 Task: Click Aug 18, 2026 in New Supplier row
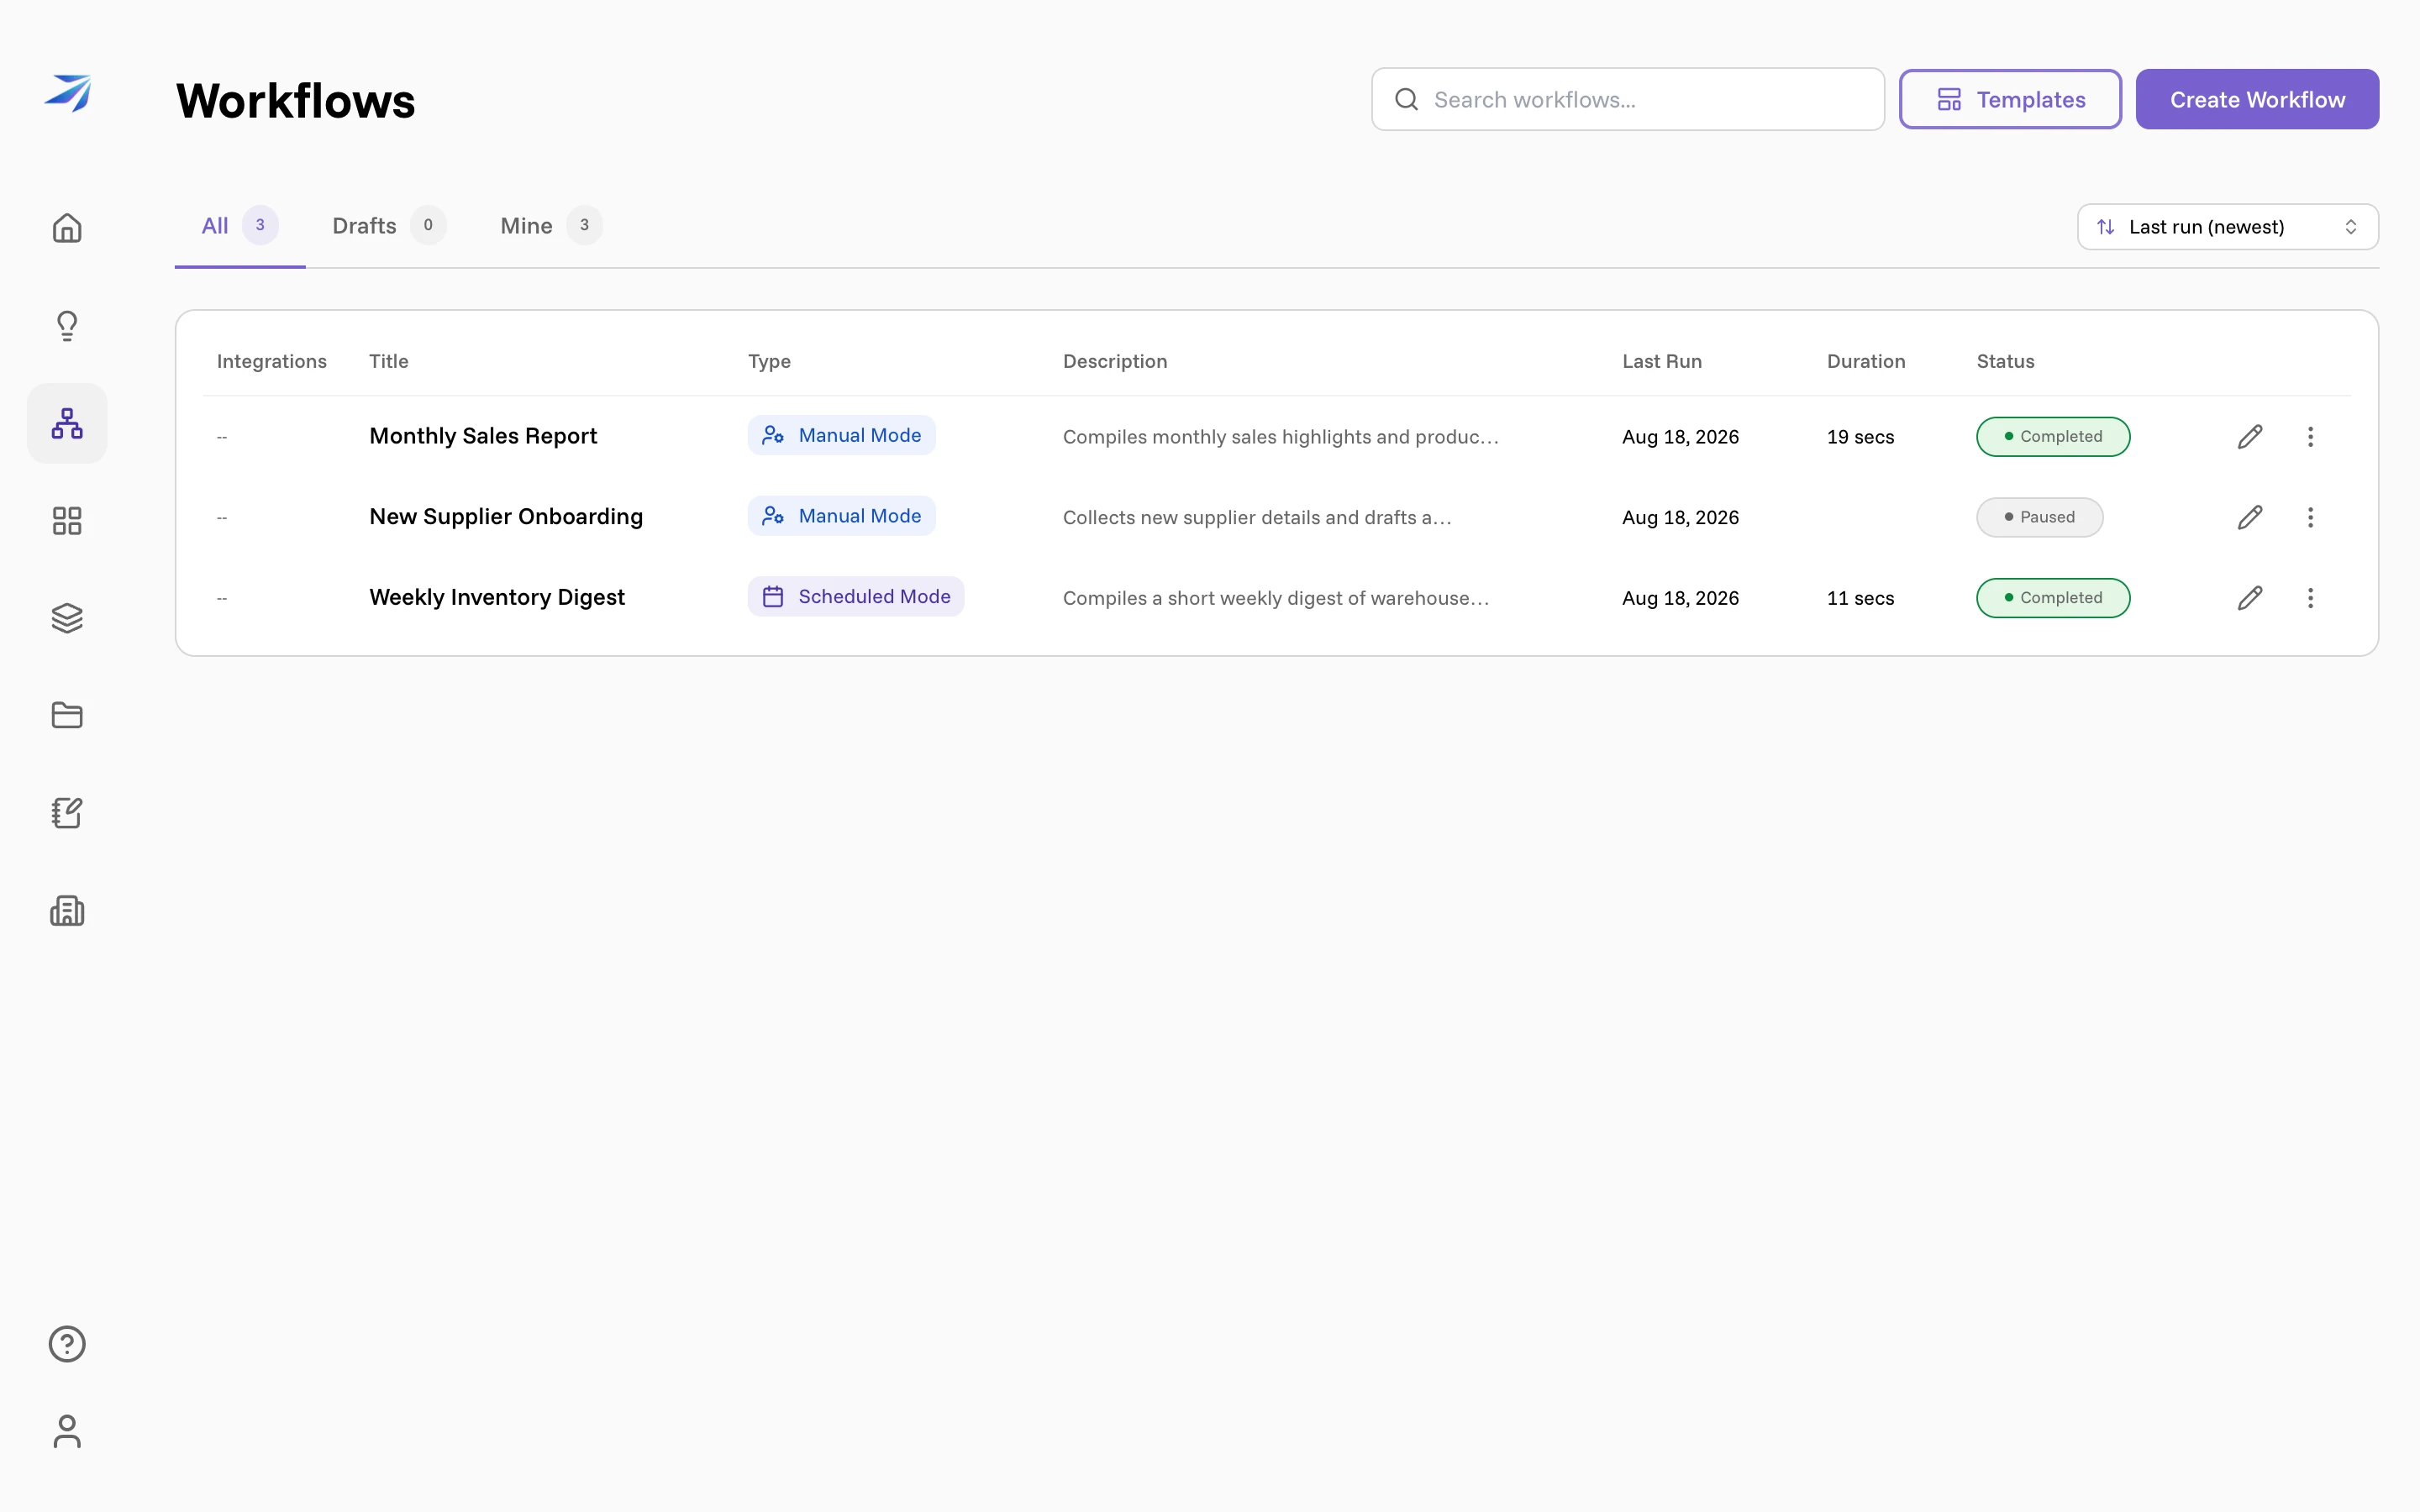point(1680,517)
